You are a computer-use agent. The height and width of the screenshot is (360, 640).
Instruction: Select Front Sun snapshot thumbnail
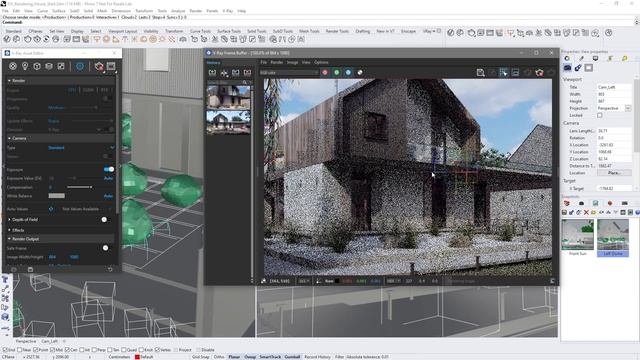point(577,234)
